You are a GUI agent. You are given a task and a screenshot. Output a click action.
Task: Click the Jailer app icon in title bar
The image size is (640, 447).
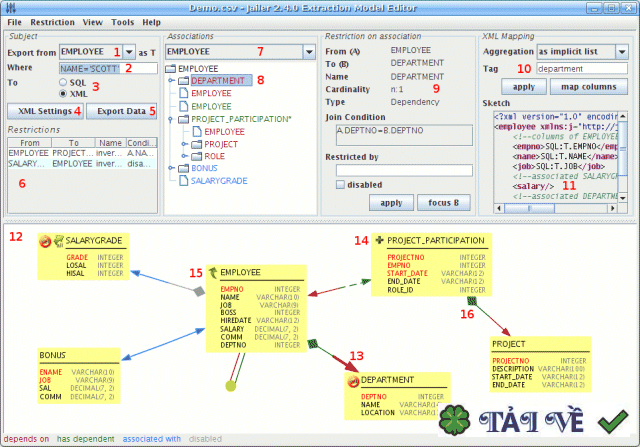point(11,8)
